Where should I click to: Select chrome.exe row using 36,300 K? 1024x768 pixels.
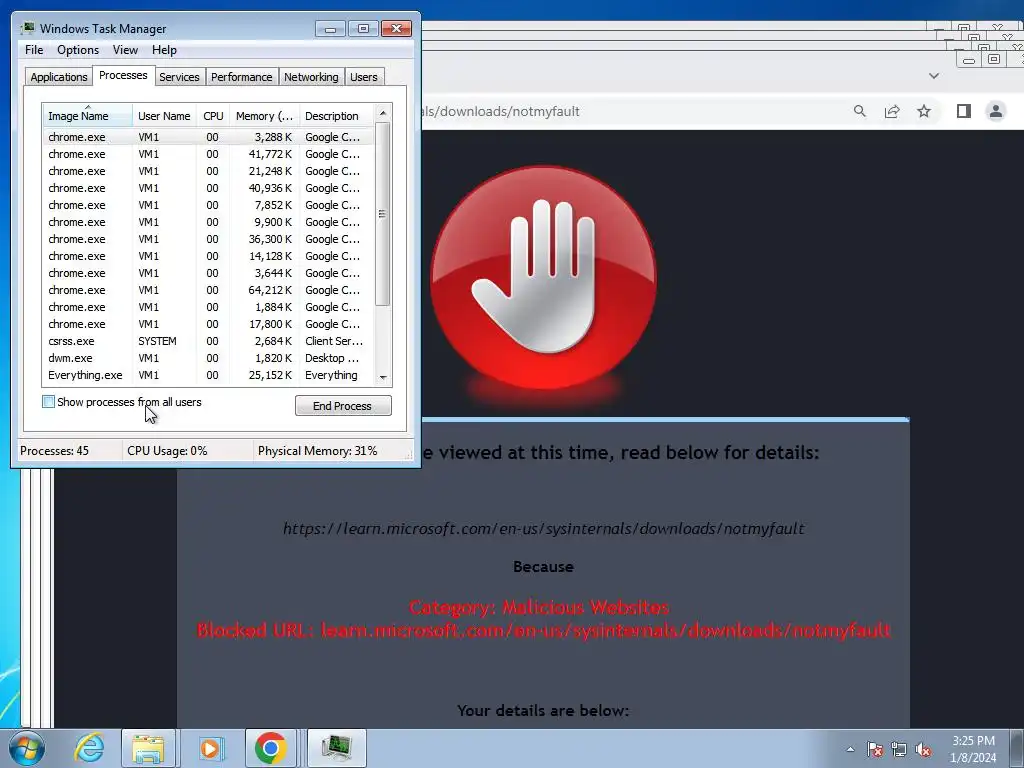click(209, 239)
